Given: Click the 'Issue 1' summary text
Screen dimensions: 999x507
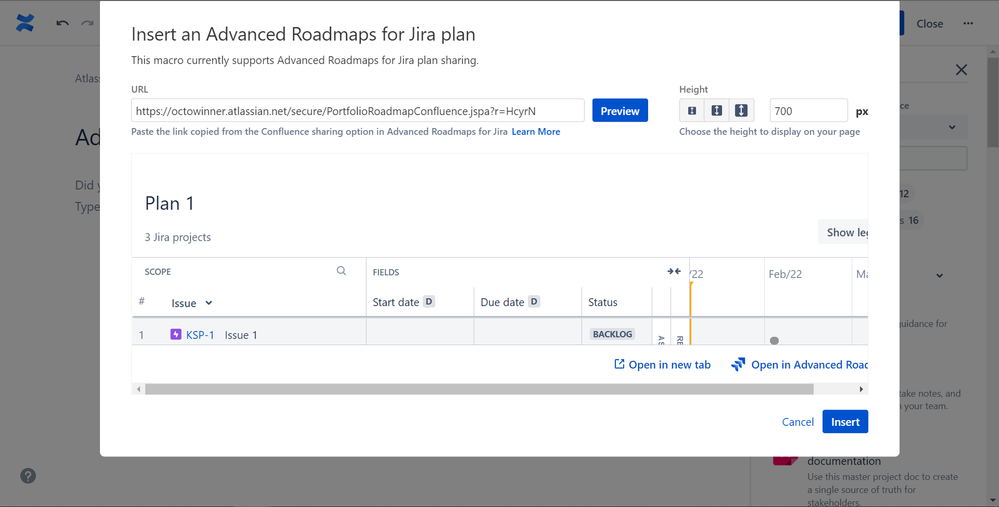Looking at the screenshot, I should tap(241, 335).
